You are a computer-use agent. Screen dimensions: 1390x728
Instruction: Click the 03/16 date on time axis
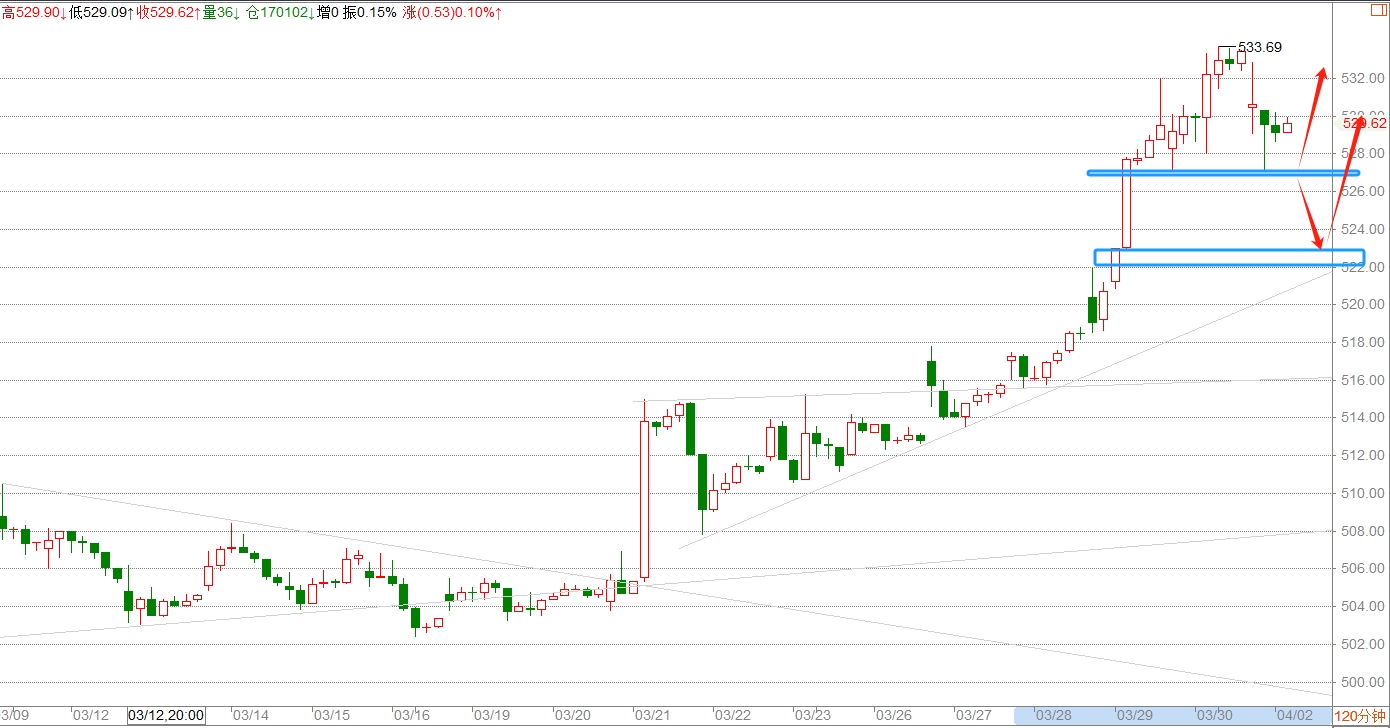point(411,716)
